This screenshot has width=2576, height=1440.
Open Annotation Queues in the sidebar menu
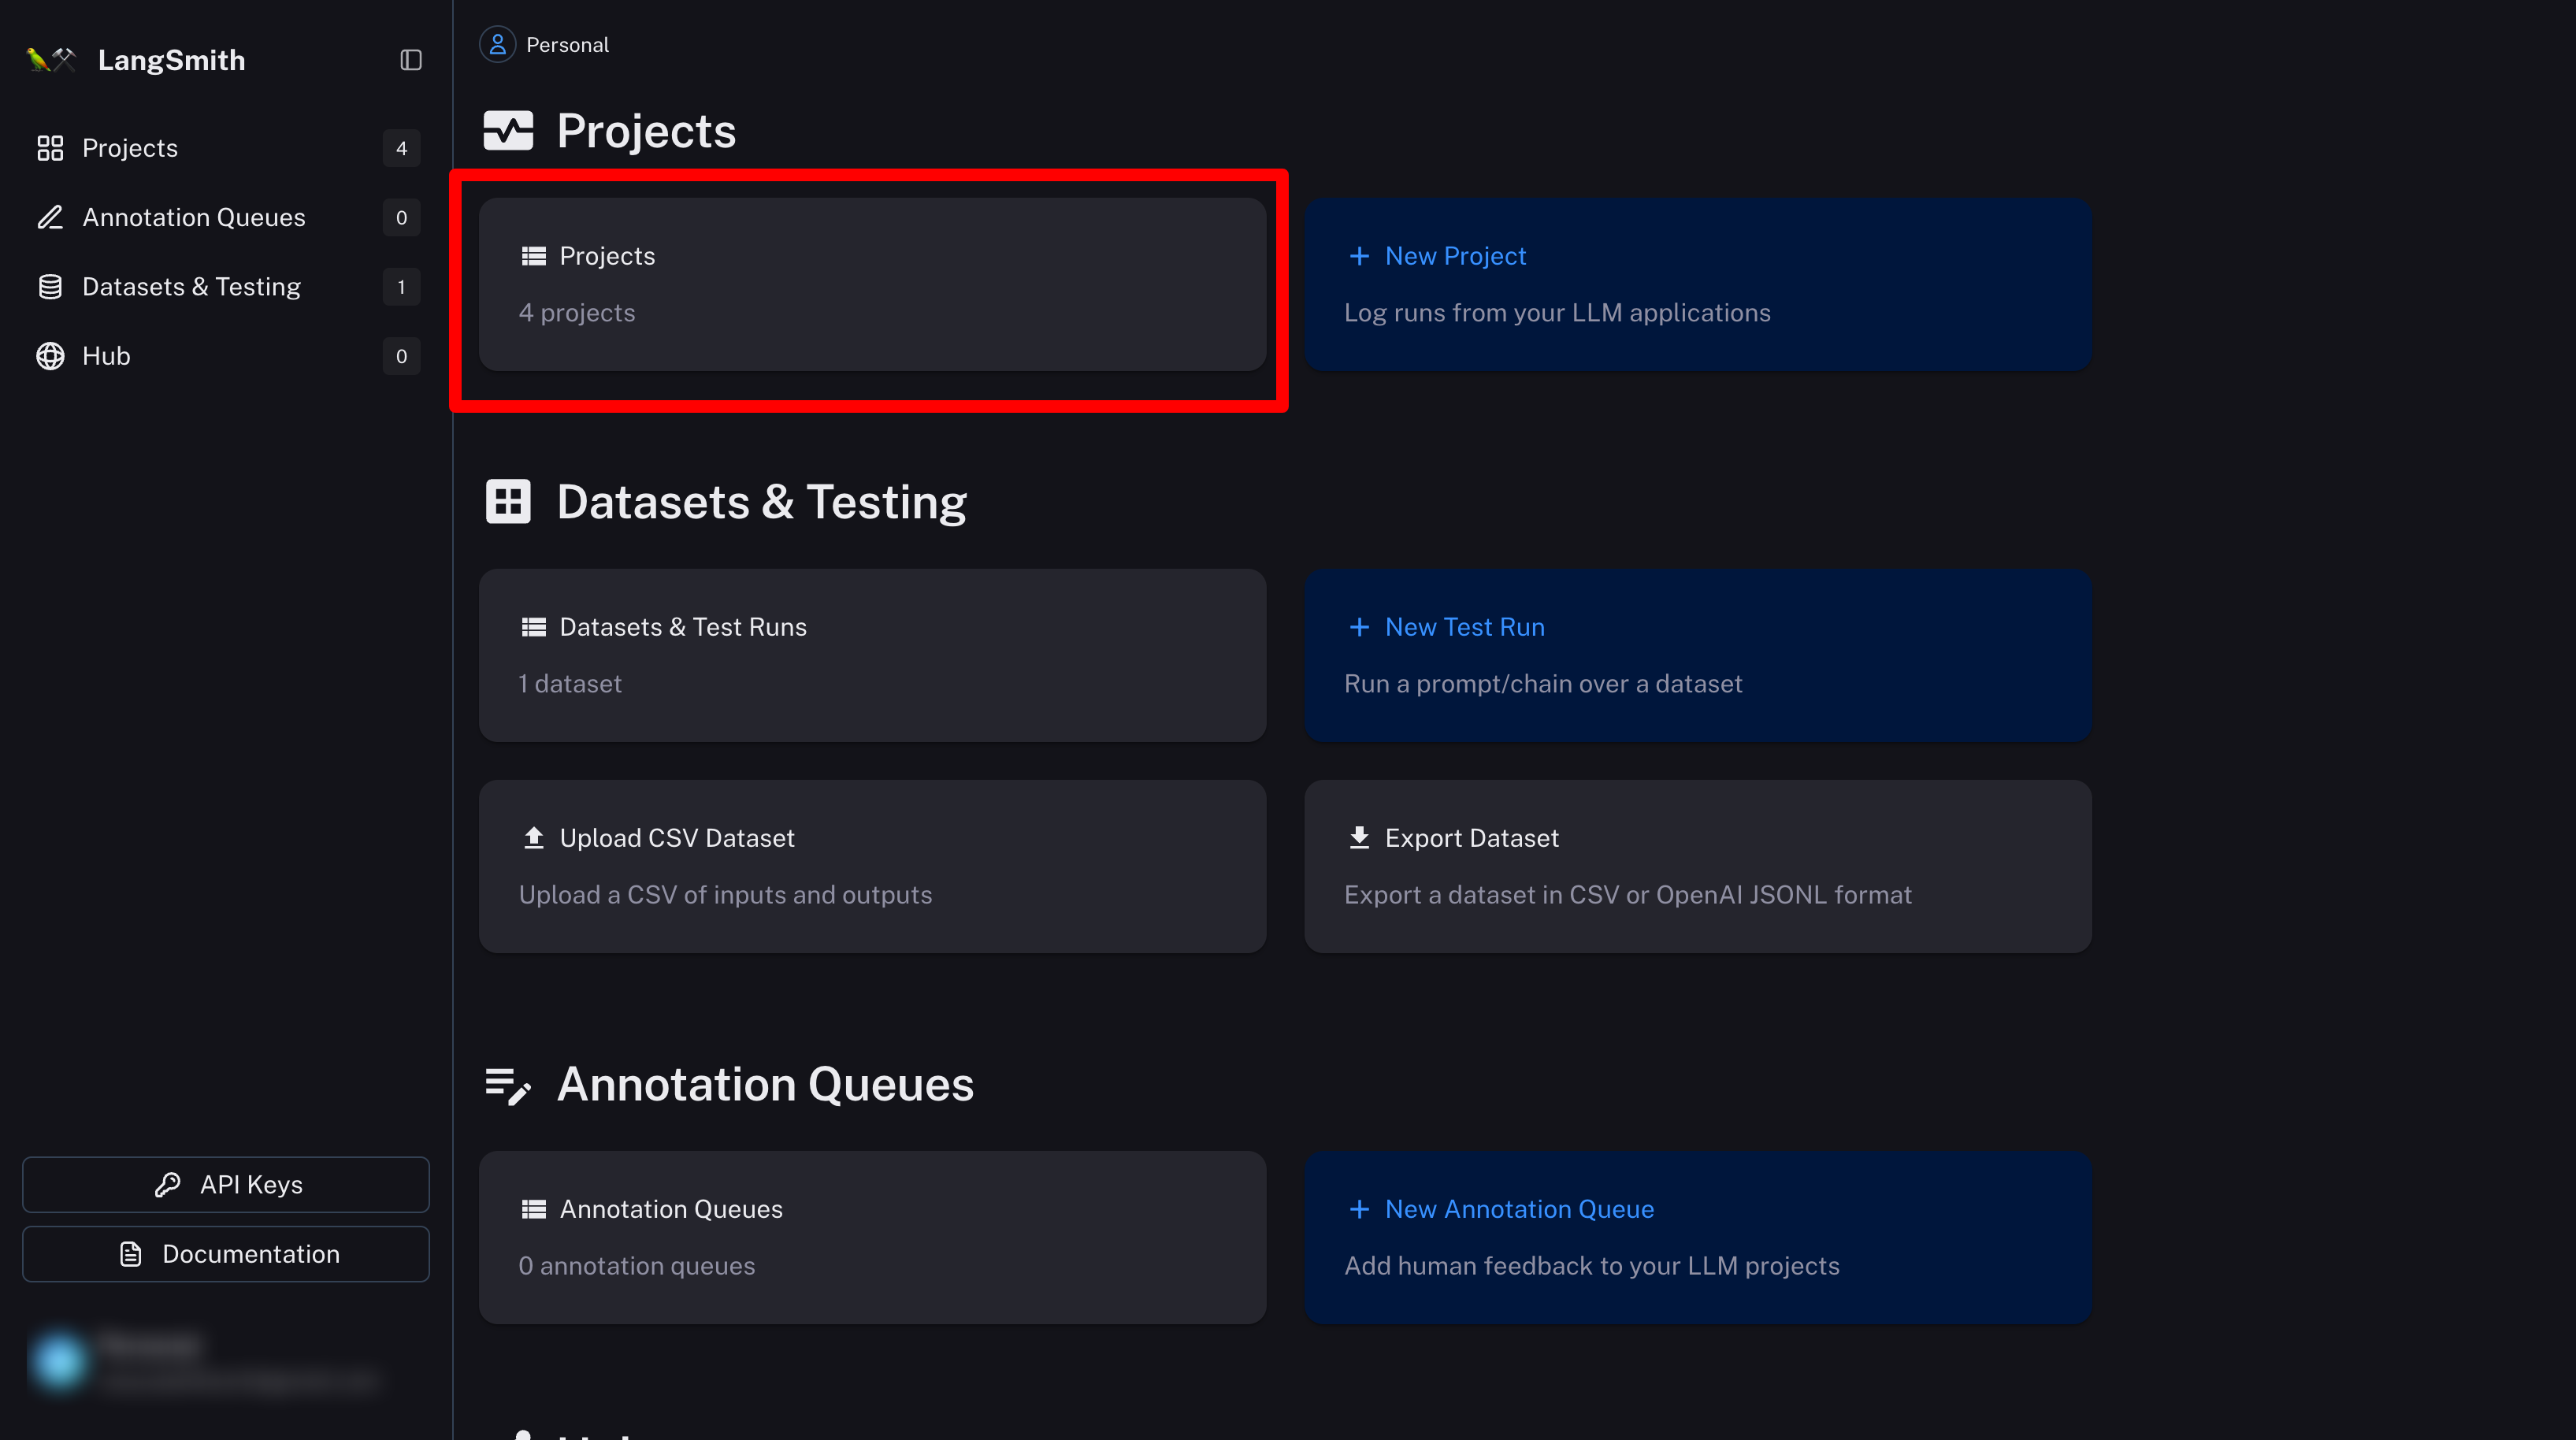(x=226, y=217)
